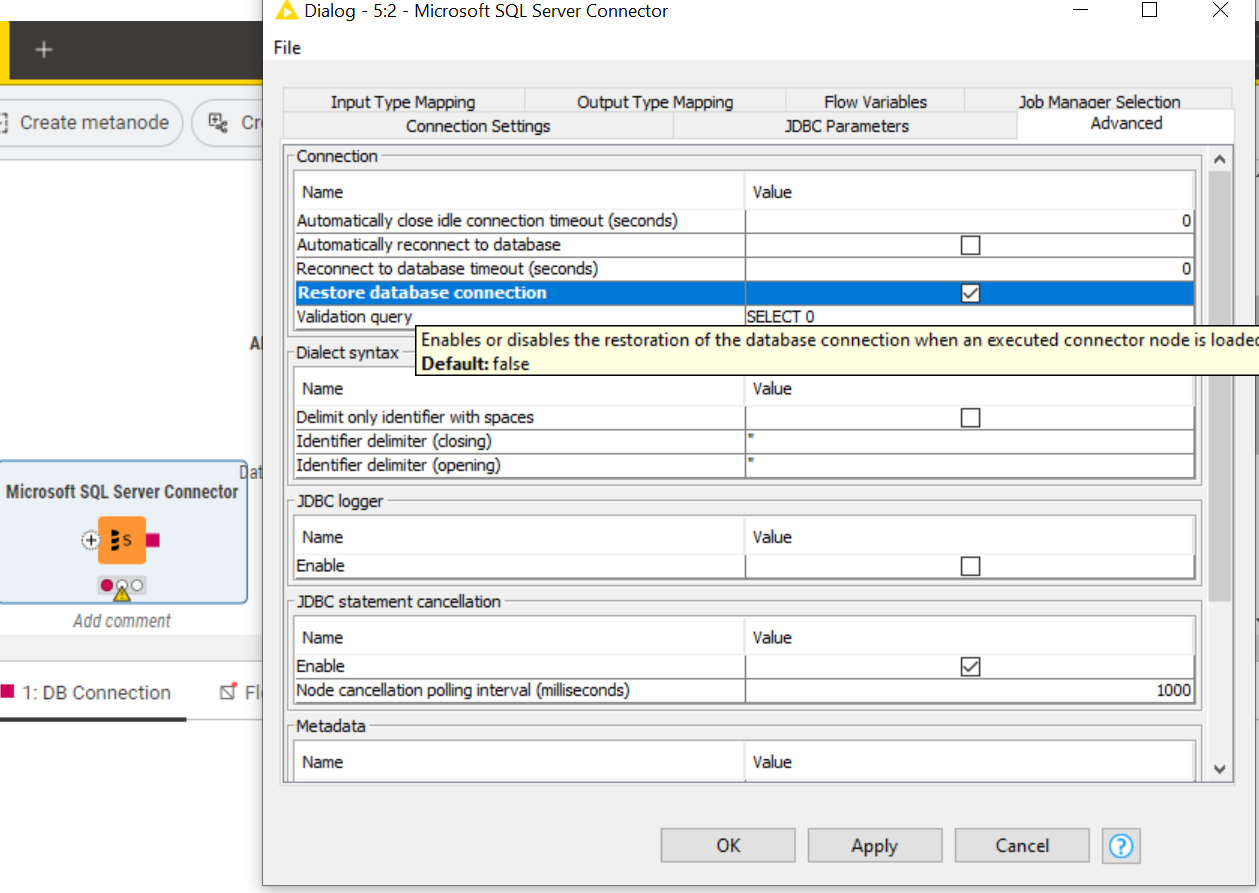The width and height of the screenshot is (1259, 893).
Task: Click the OK button
Action: 729,846
